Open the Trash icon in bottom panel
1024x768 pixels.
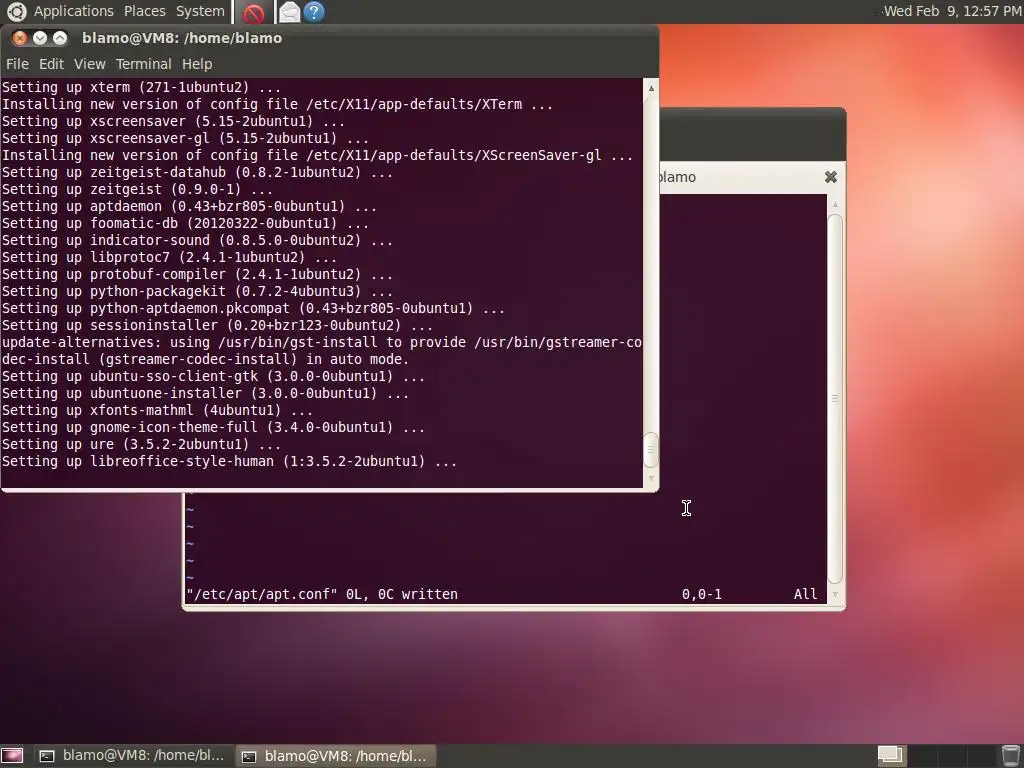coord(1011,756)
